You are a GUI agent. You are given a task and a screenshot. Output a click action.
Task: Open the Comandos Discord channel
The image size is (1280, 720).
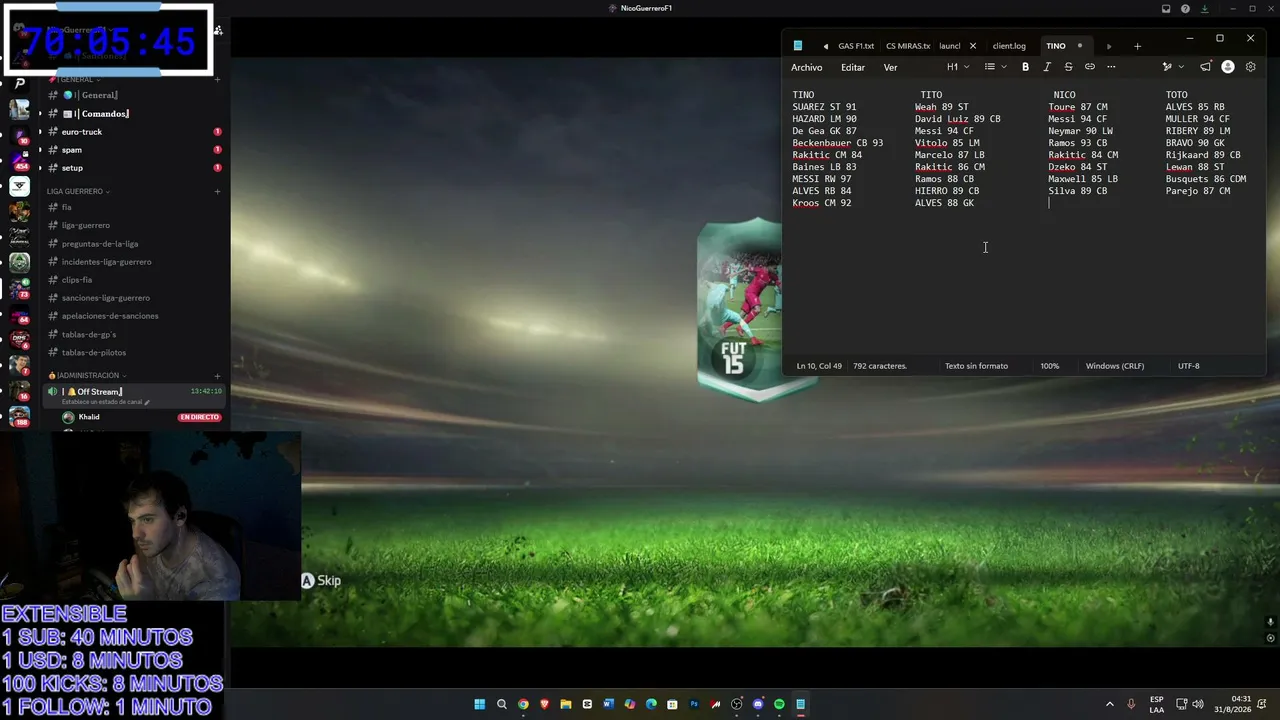point(97,114)
